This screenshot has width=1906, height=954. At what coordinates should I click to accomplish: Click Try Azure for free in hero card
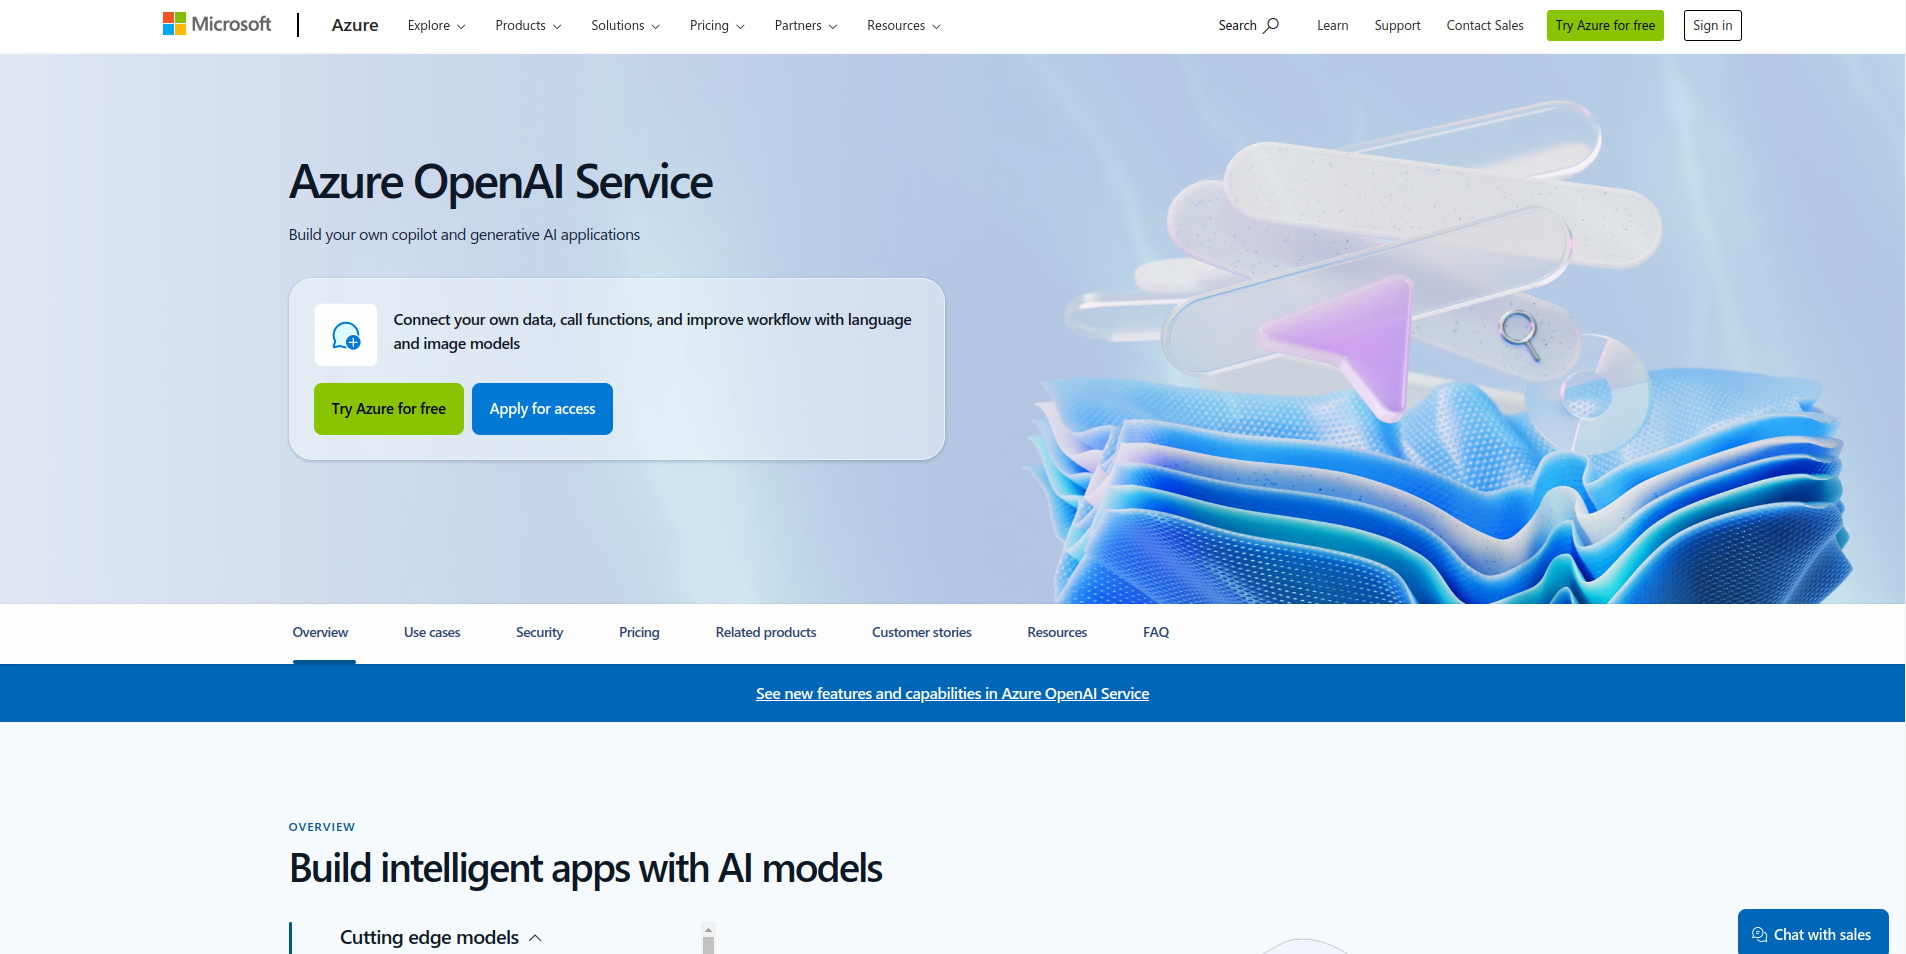389,409
